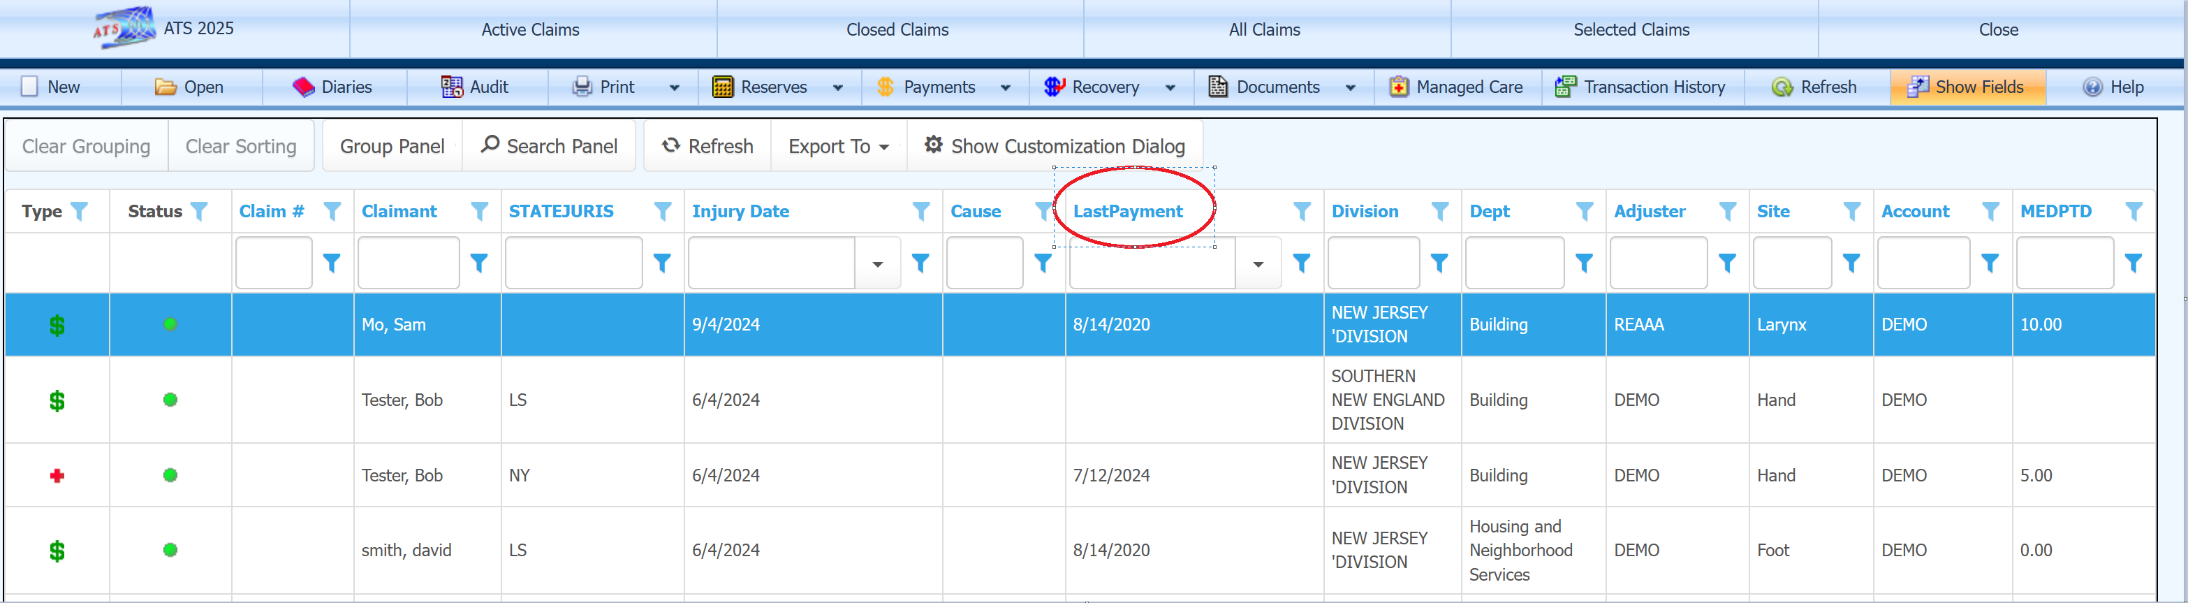Viewport: 2188px width, 603px height.
Task: Open the Injury Date filter dropdown
Action: (x=877, y=264)
